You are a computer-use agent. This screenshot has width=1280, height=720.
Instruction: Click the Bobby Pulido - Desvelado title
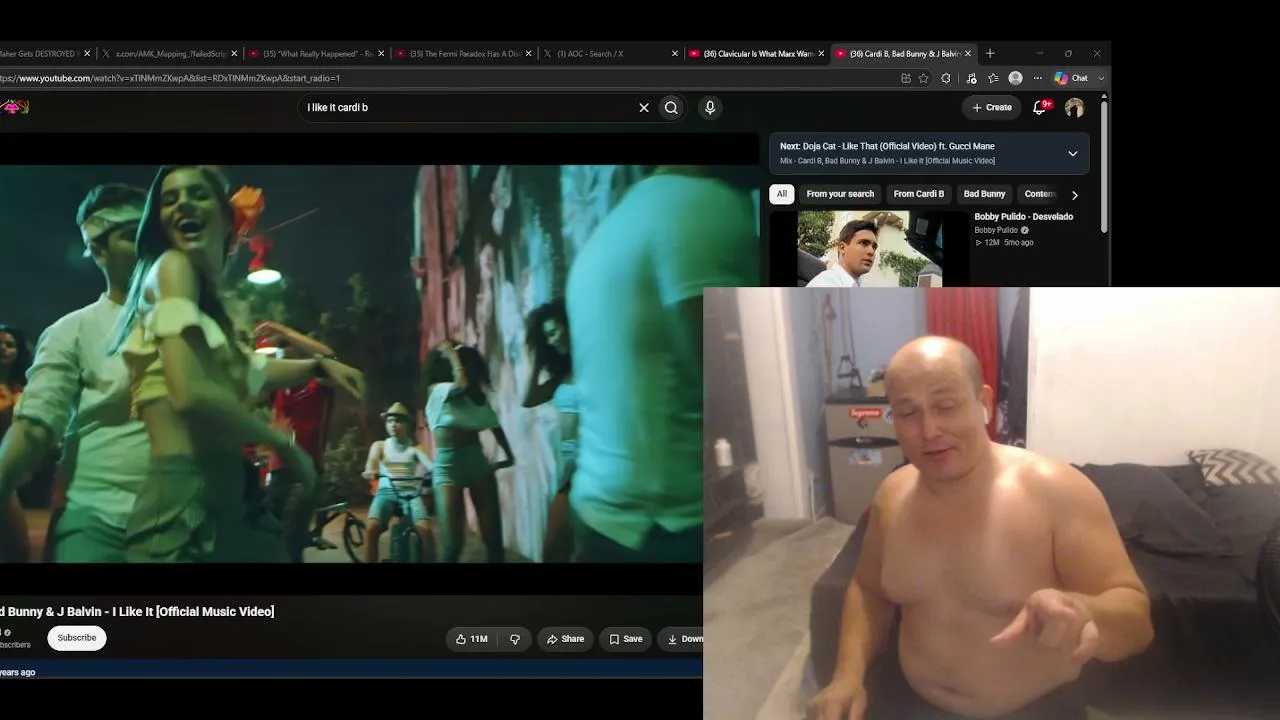[1023, 217]
